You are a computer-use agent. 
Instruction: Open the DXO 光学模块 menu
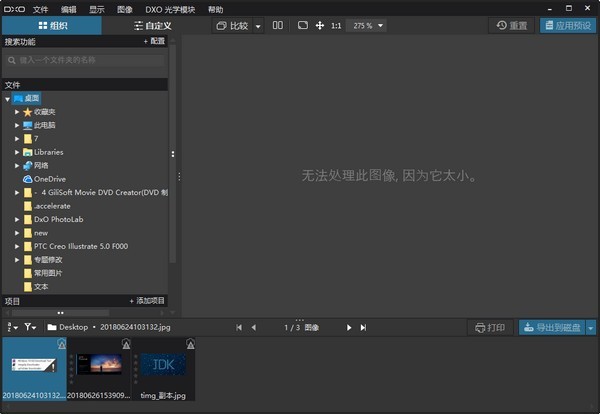[x=170, y=9]
